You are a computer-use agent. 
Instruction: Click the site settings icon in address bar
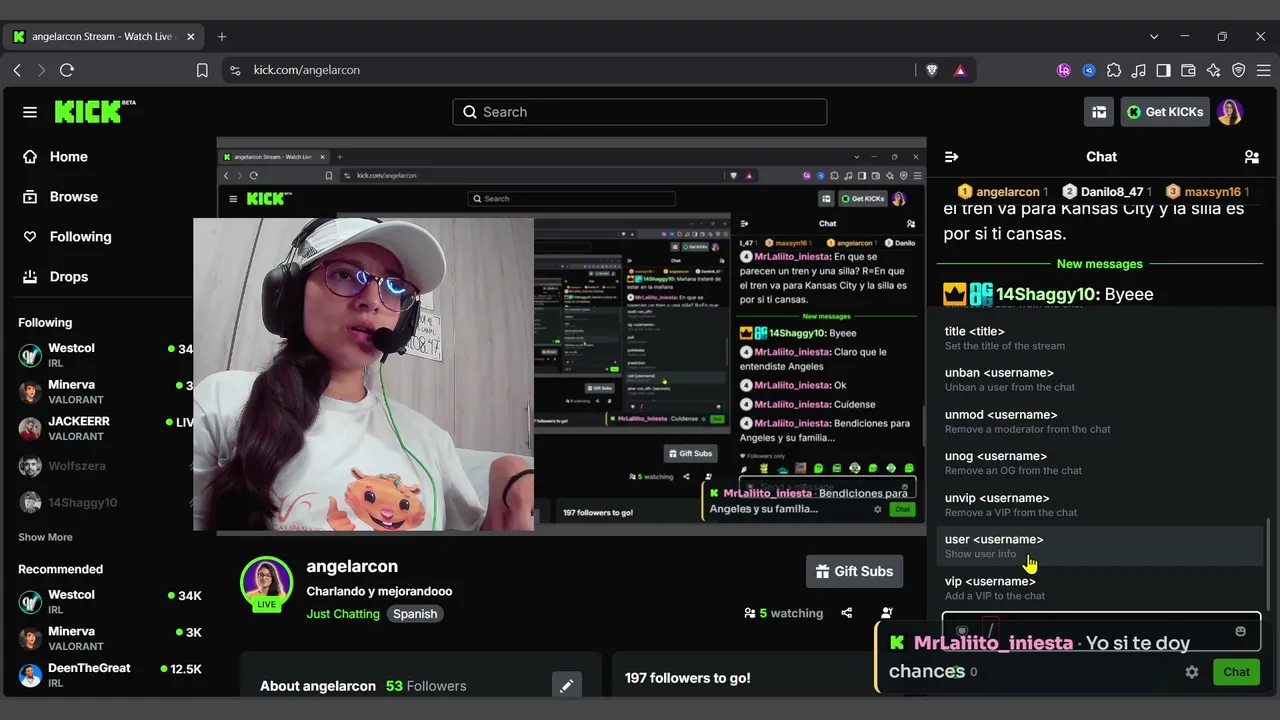coord(235,70)
